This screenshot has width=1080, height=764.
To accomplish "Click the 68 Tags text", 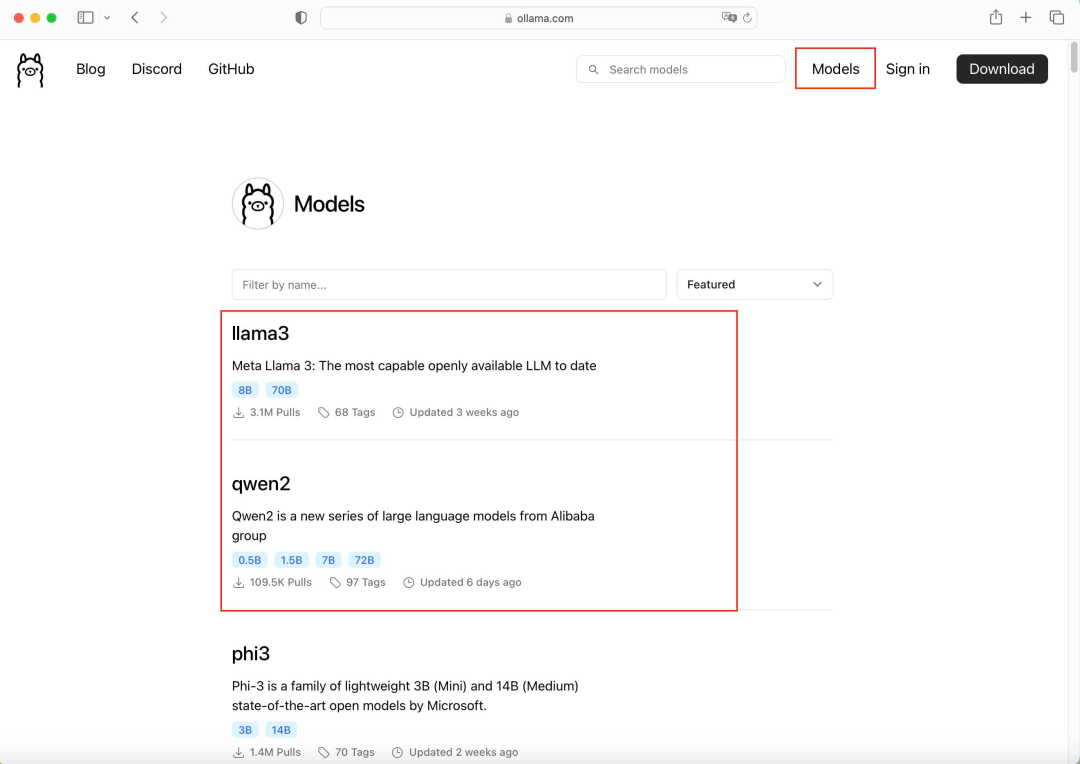I will click(x=355, y=413).
